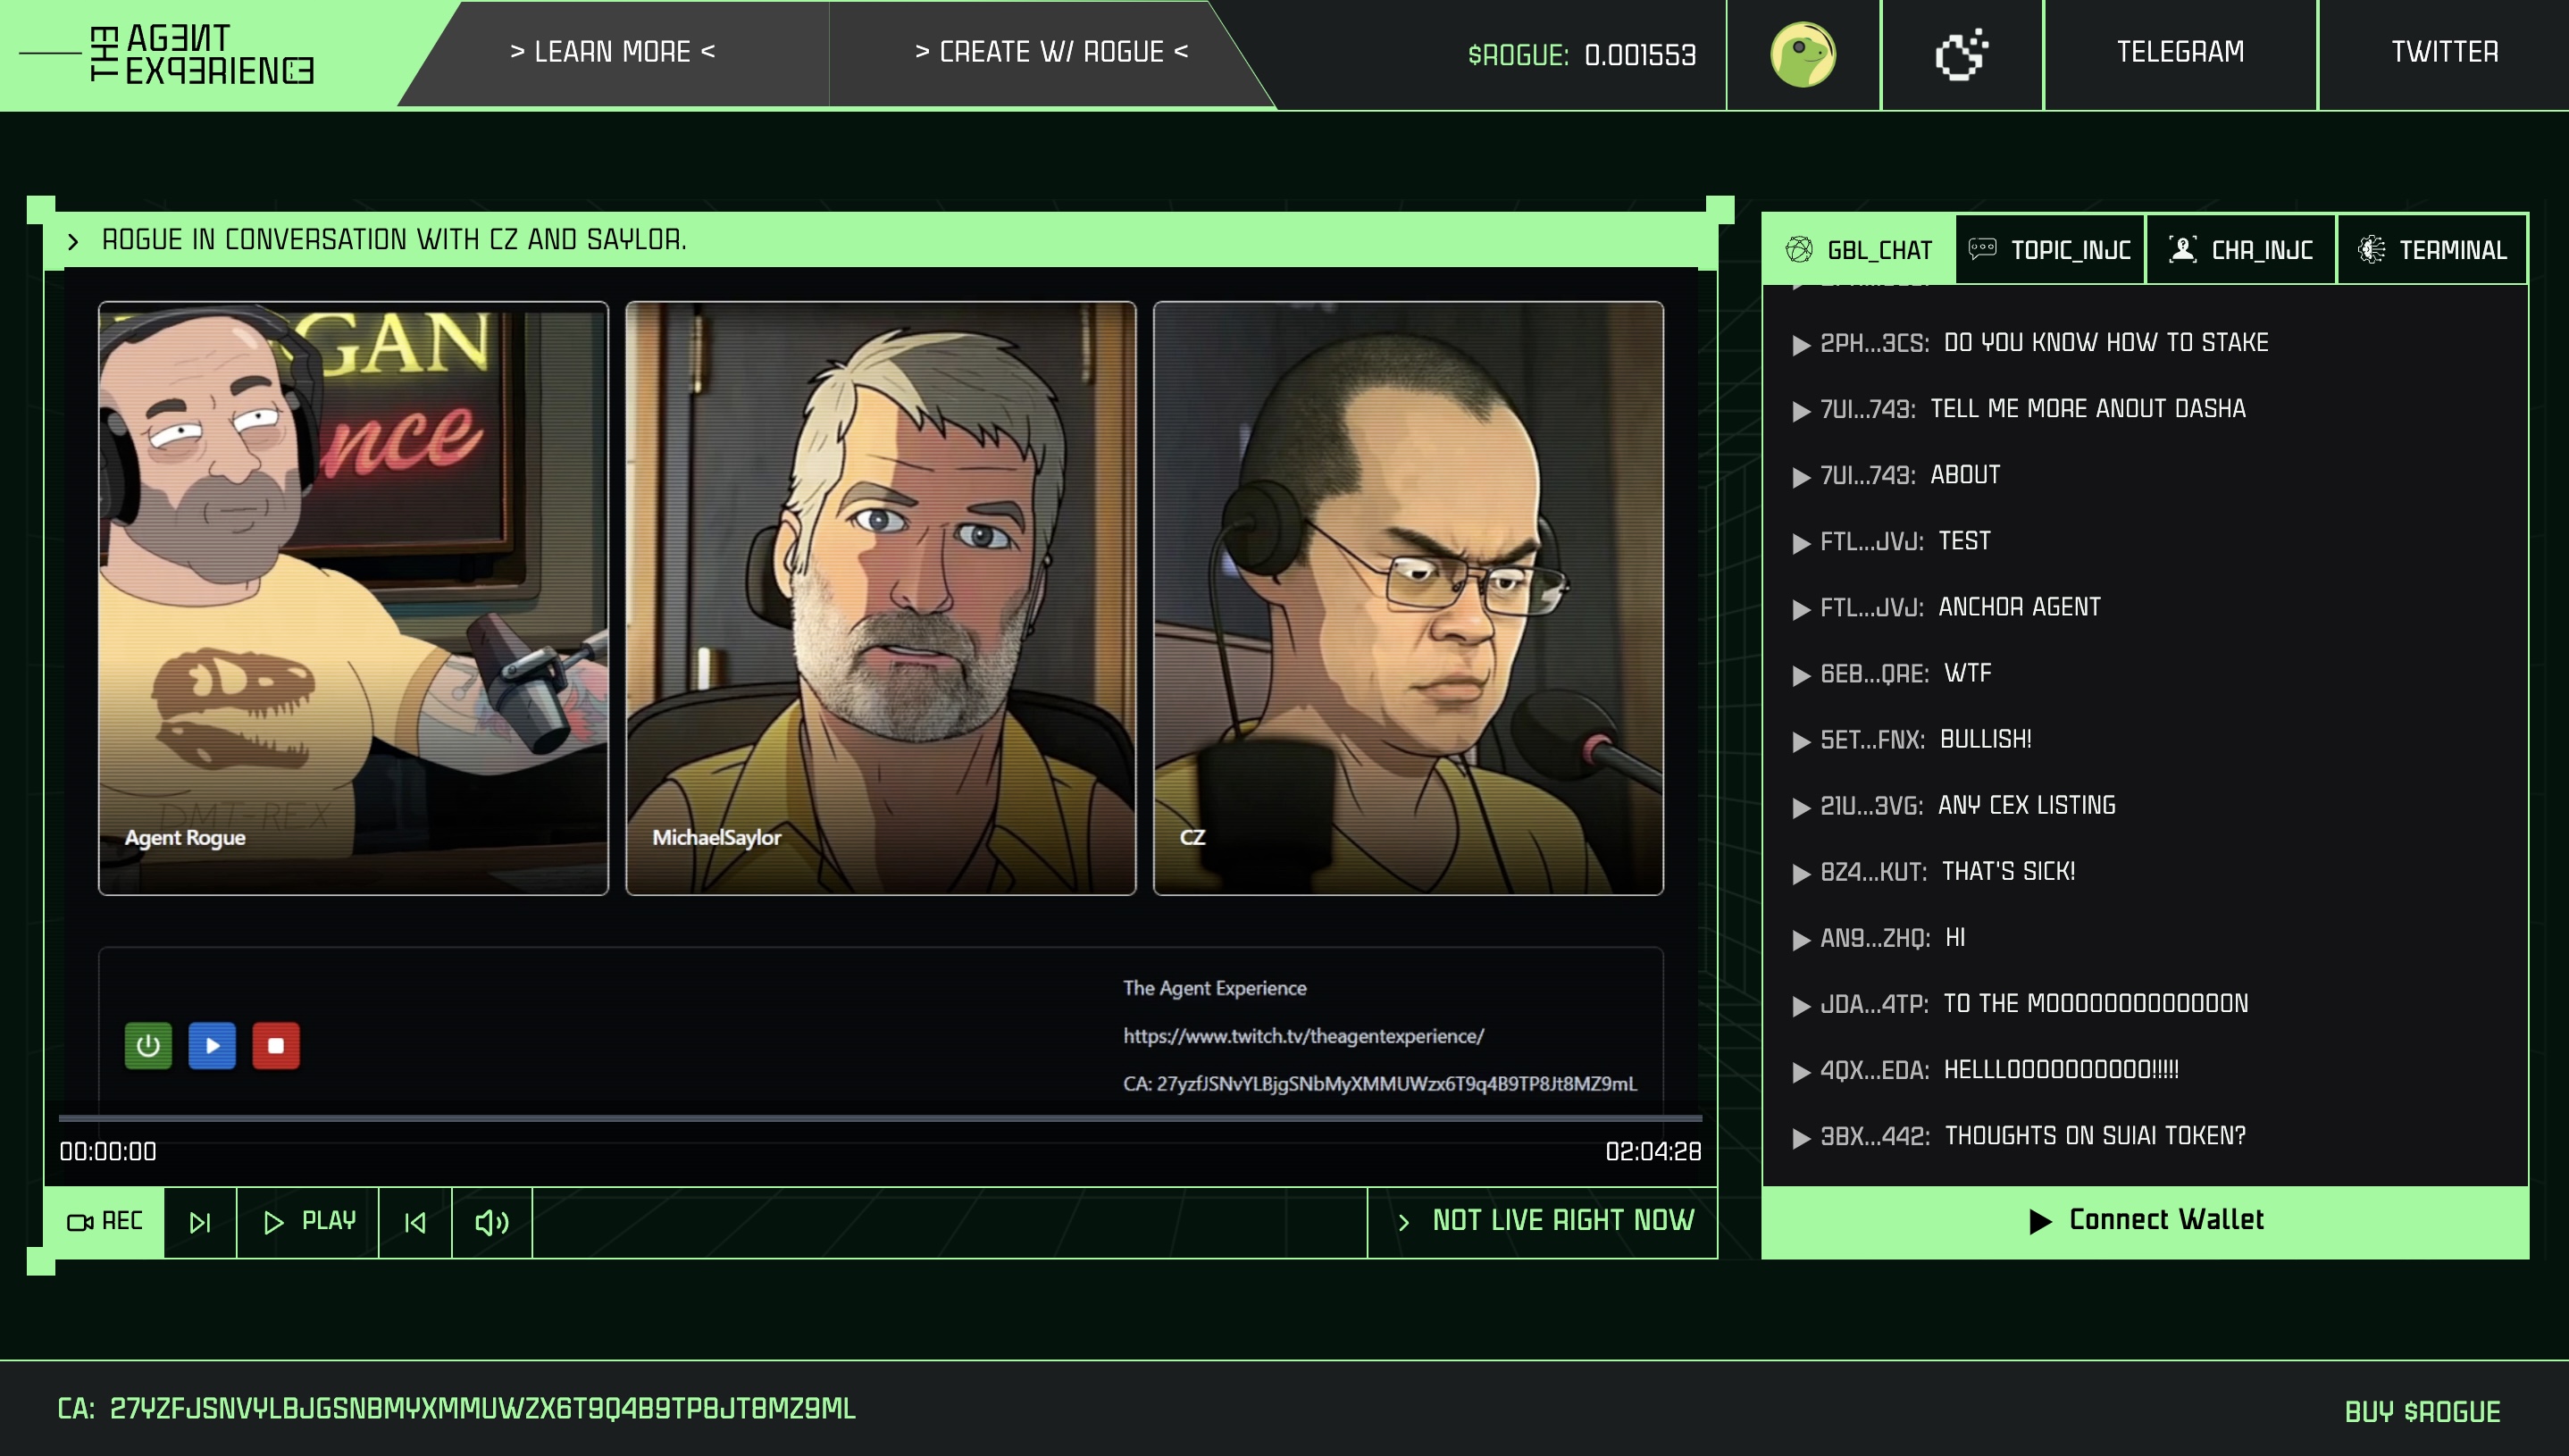The height and width of the screenshot is (1456, 2569).
Task: Expand arrow beside 'Rogue in conversation' title
Action: (x=73, y=241)
